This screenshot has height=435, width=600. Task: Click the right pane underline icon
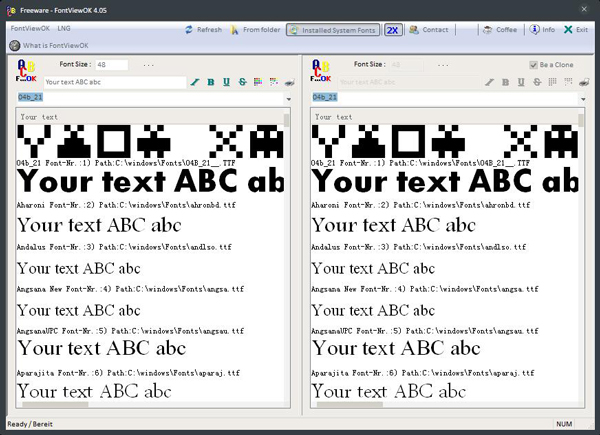point(521,82)
